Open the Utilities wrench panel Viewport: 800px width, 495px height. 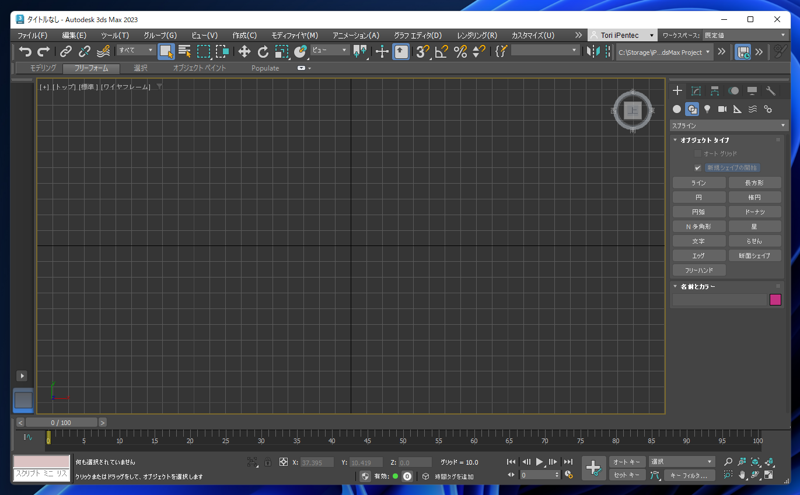point(770,91)
